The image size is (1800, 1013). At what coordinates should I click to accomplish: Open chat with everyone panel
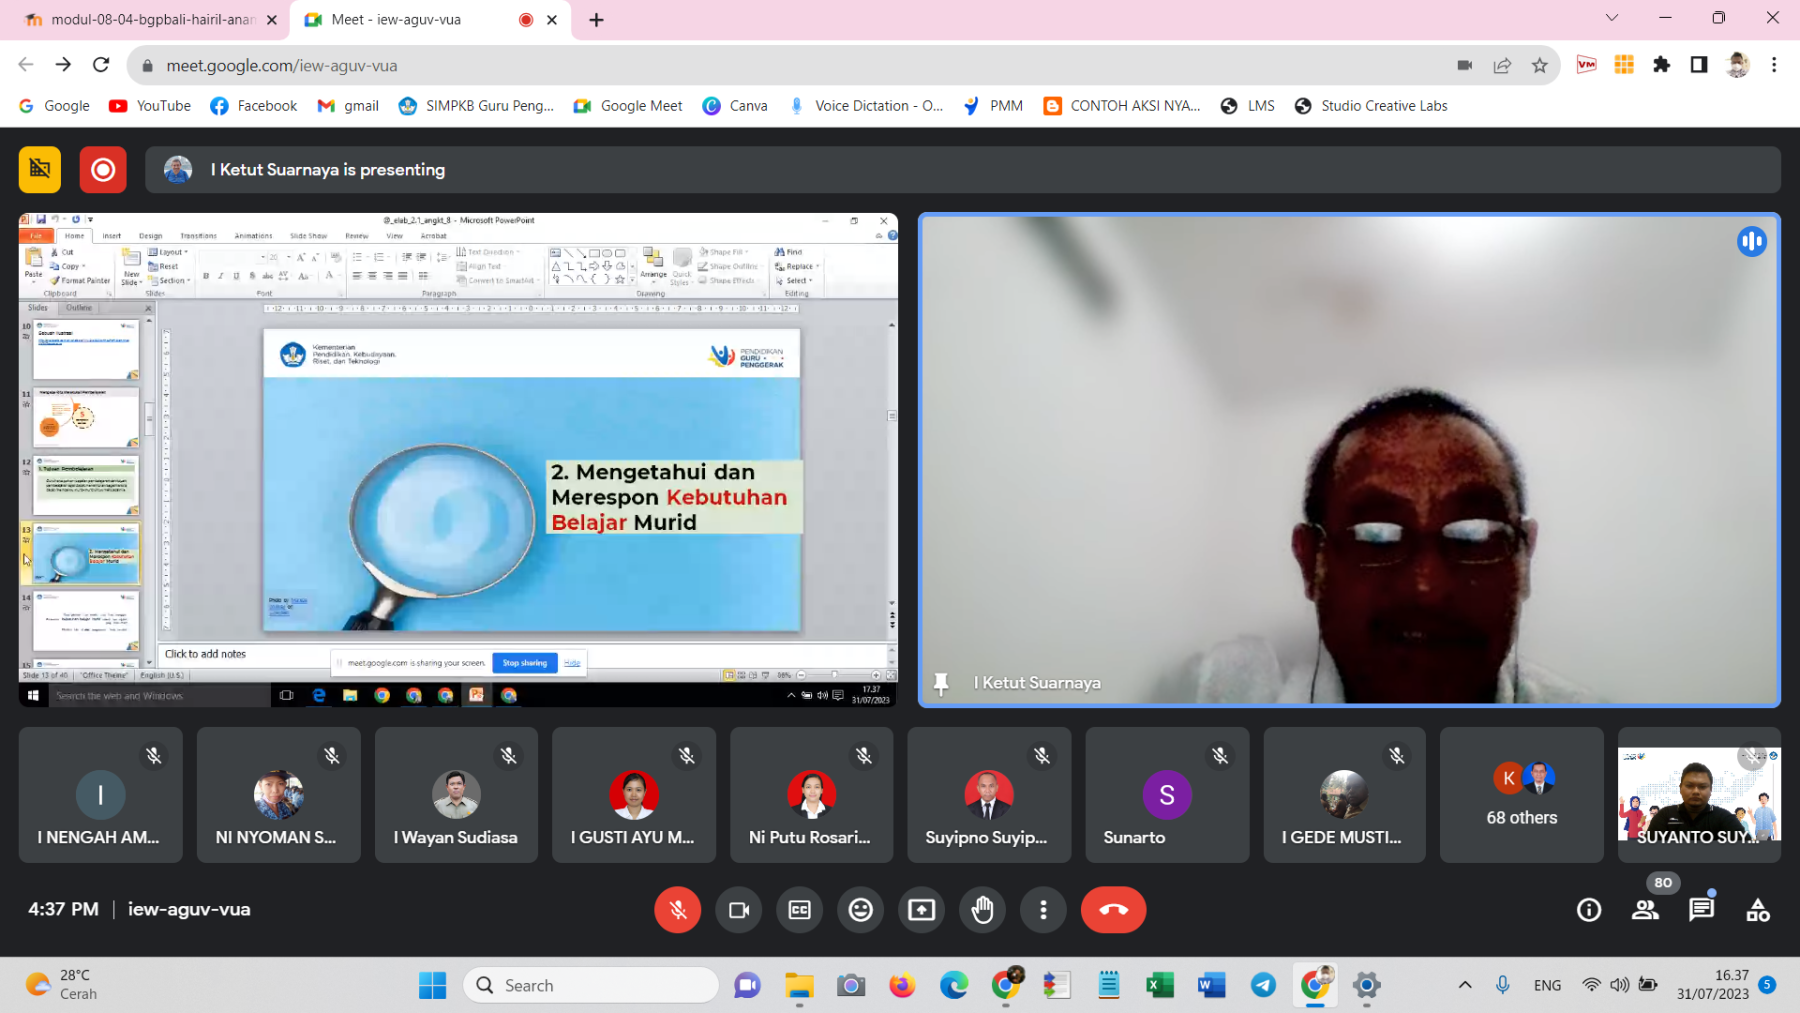tap(1701, 910)
